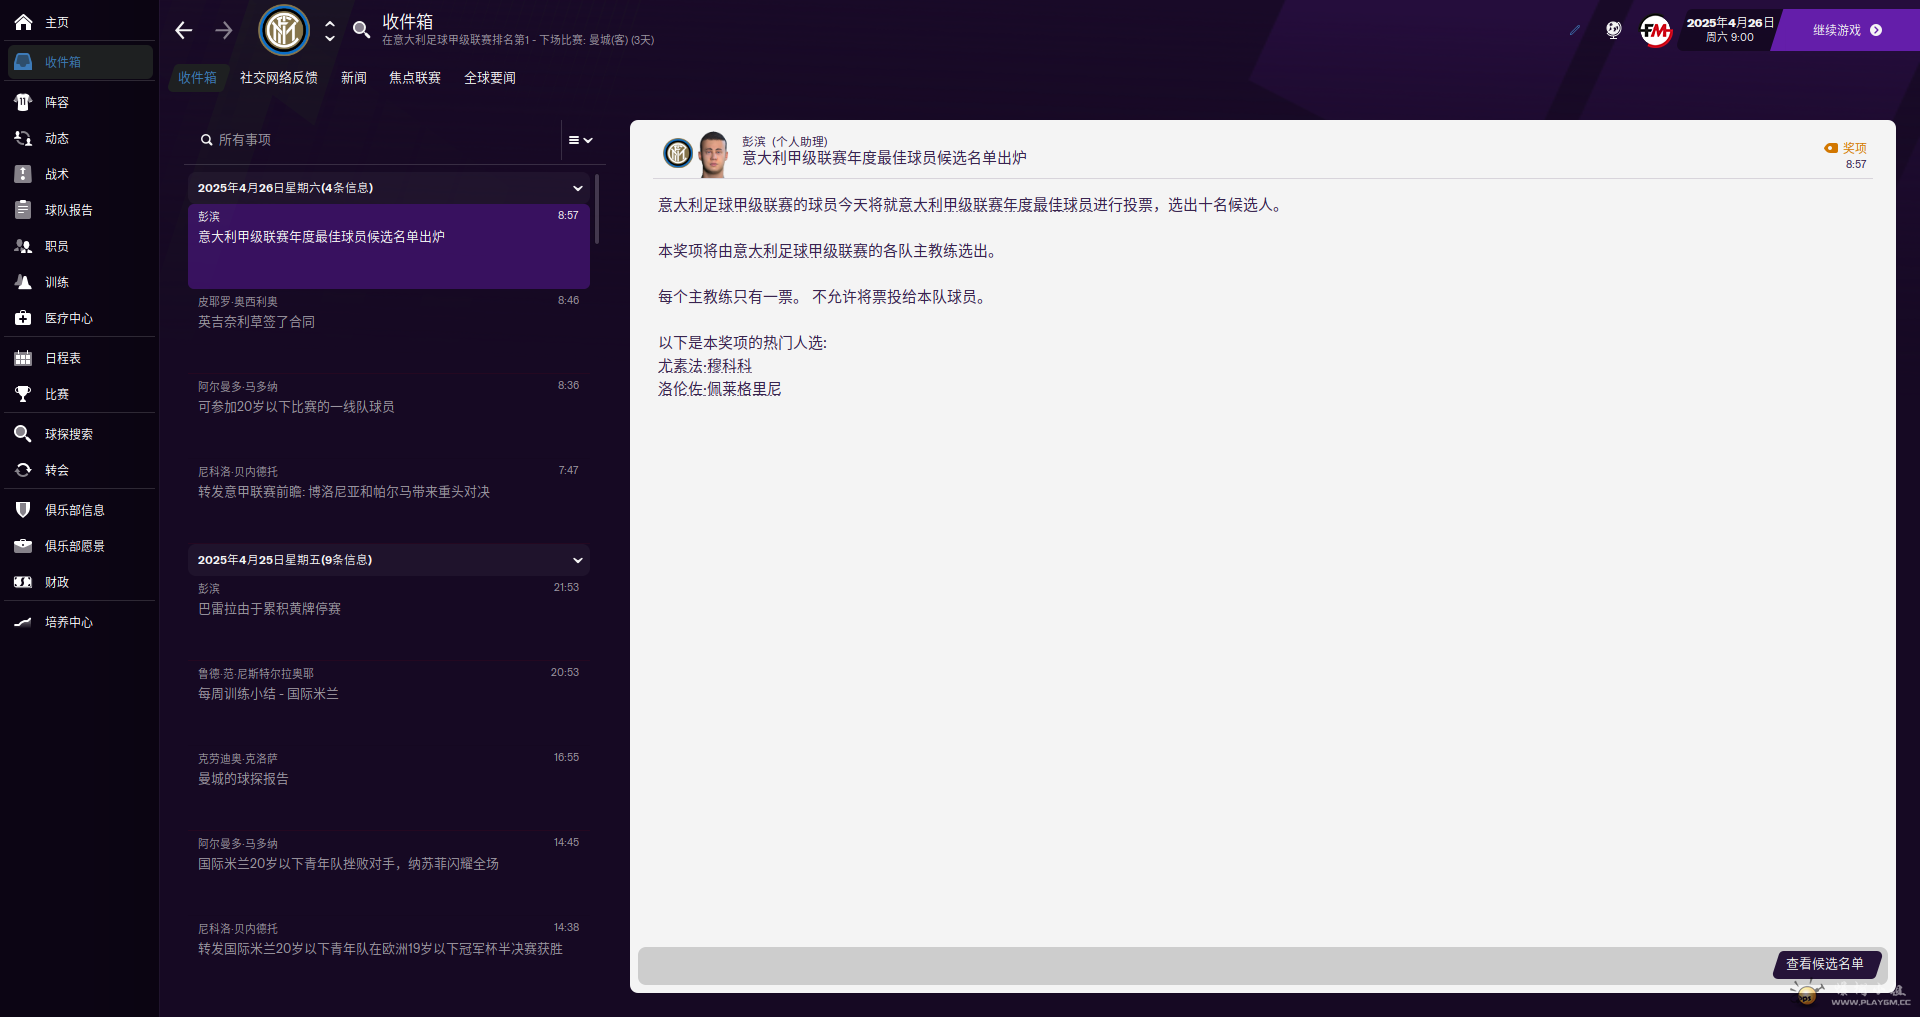Click the back navigation arrow

(183, 30)
